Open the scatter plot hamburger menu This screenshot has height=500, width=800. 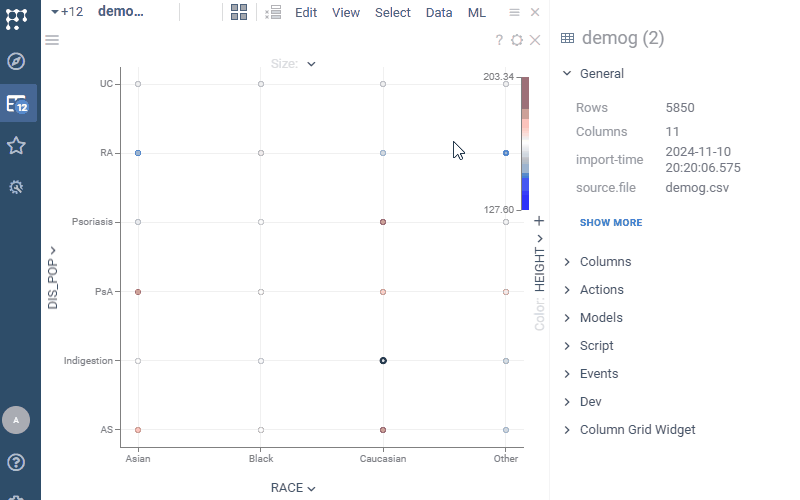52,40
